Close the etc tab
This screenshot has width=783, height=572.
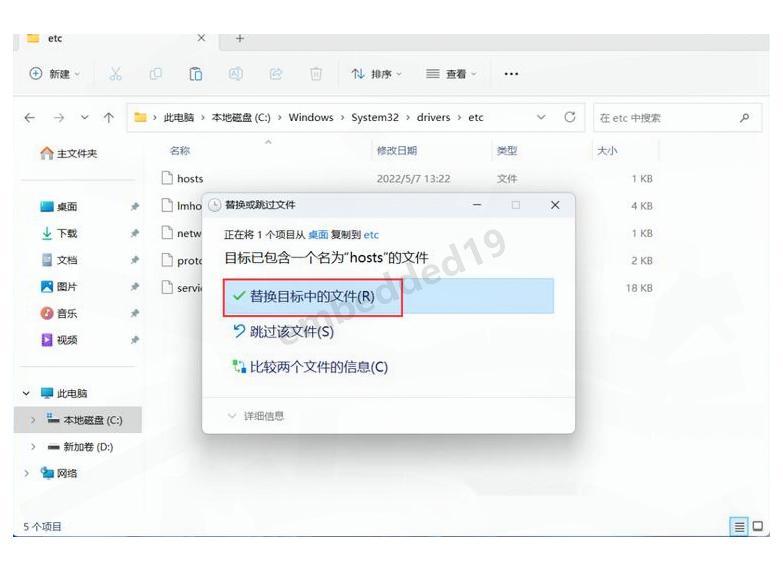[201, 38]
